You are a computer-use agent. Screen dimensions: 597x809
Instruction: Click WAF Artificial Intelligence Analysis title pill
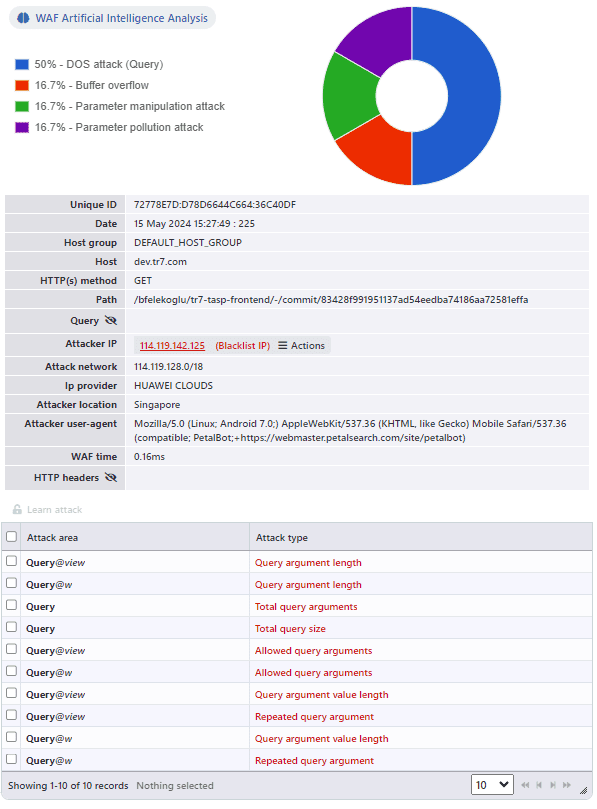point(112,18)
